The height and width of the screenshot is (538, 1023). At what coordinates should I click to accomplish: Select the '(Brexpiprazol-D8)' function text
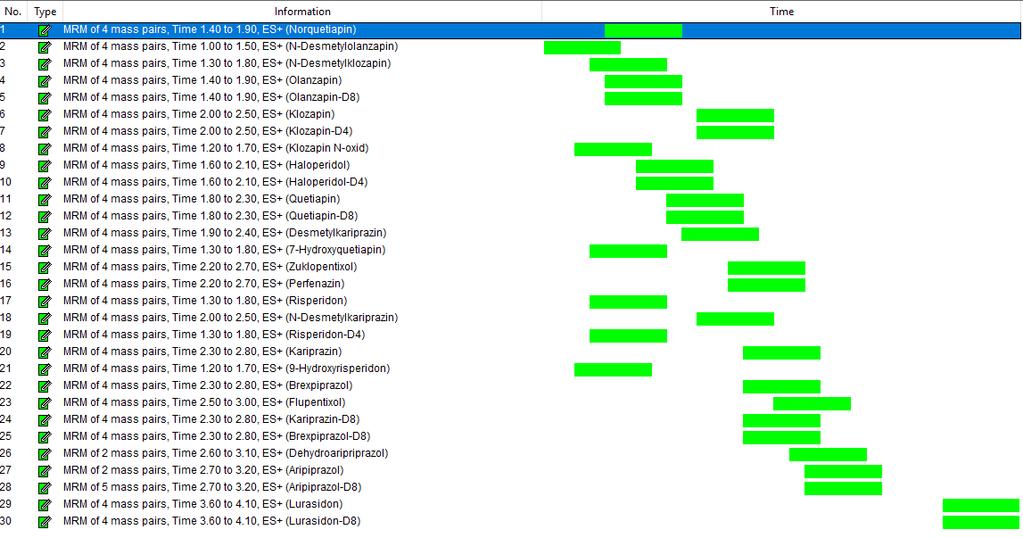tap(328, 436)
